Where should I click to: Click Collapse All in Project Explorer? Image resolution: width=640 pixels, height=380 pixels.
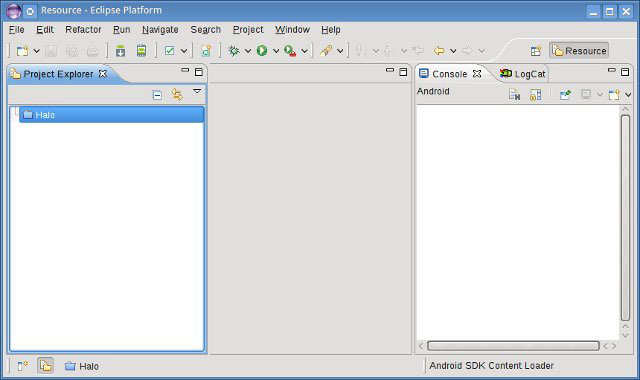click(x=157, y=95)
